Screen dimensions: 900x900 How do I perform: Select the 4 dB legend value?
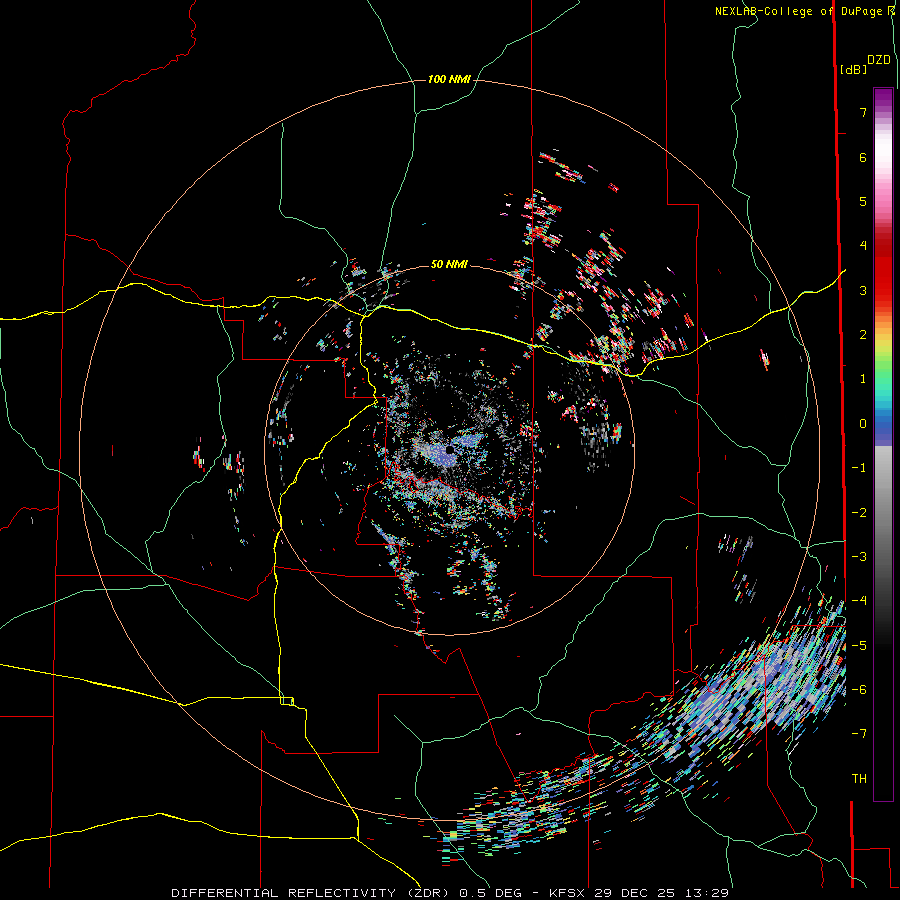click(x=863, y=246)
